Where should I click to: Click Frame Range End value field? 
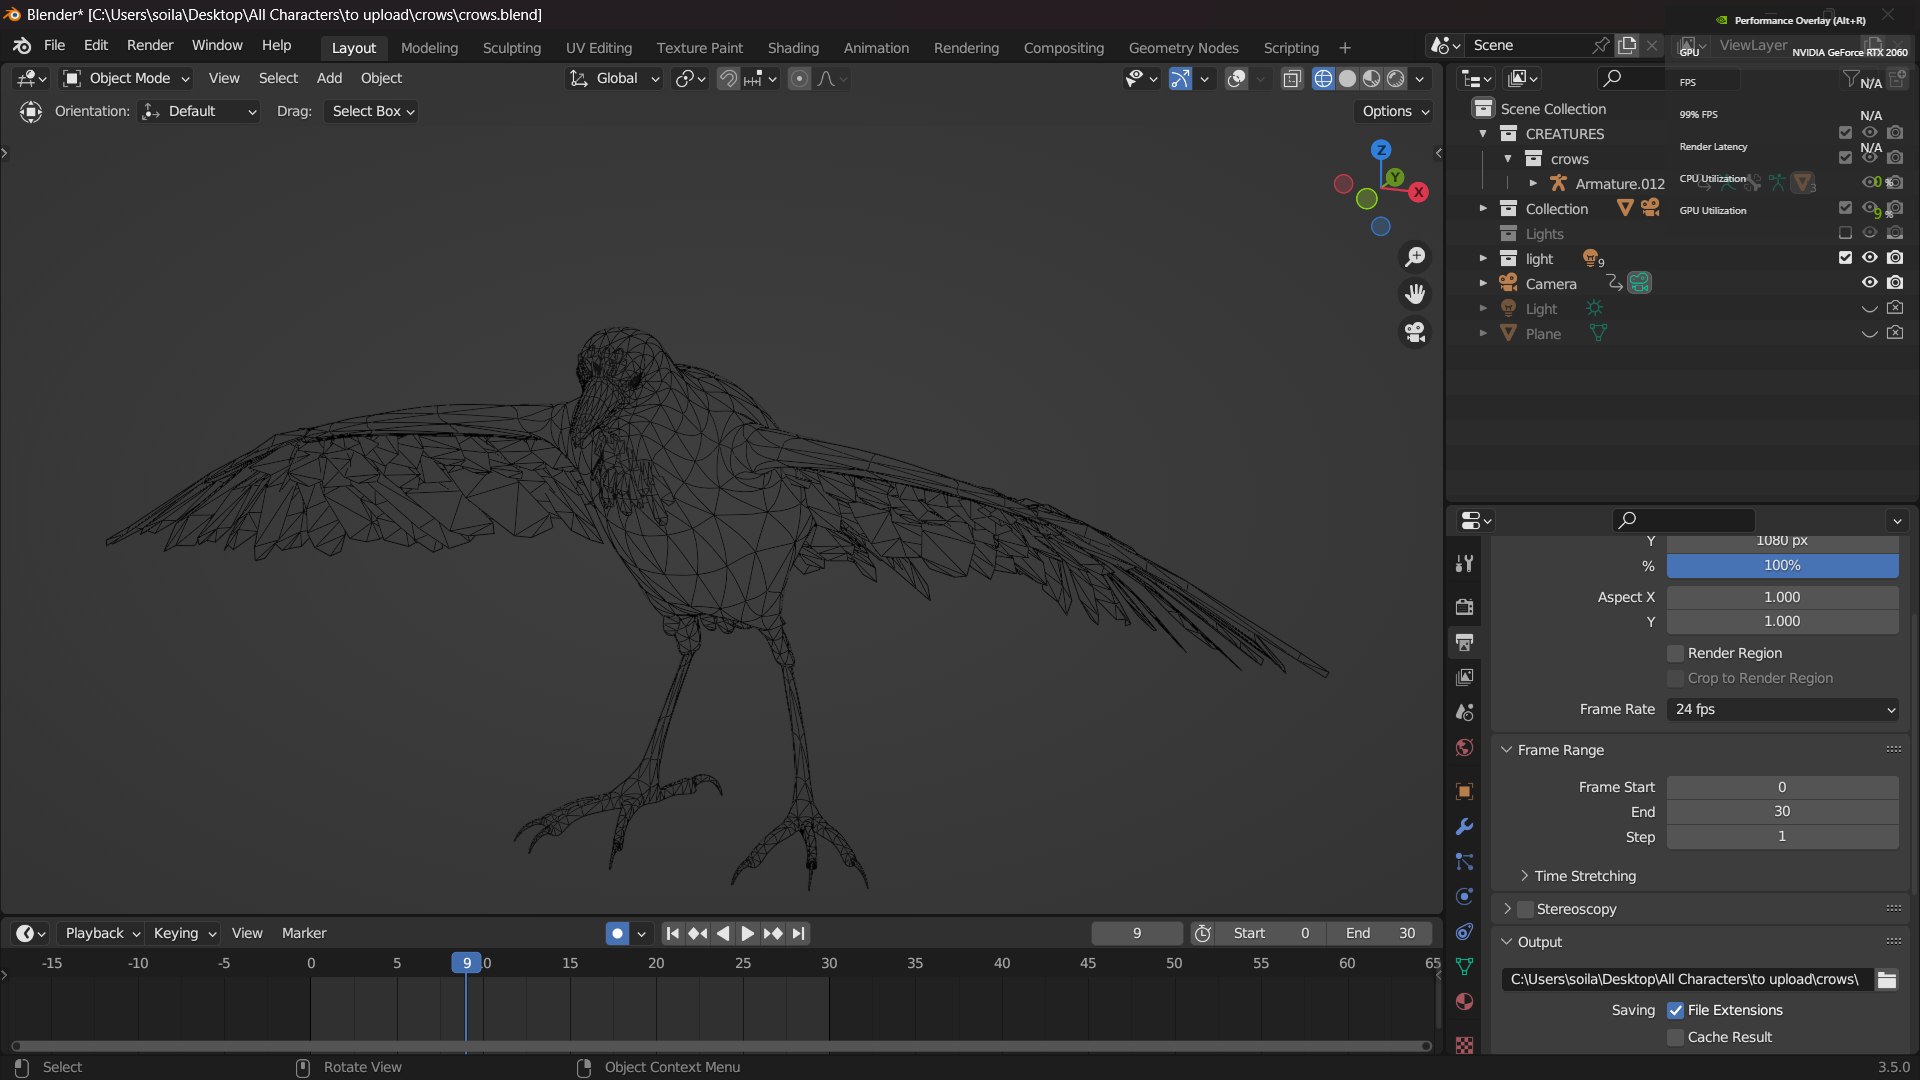tap(1783, 812)
